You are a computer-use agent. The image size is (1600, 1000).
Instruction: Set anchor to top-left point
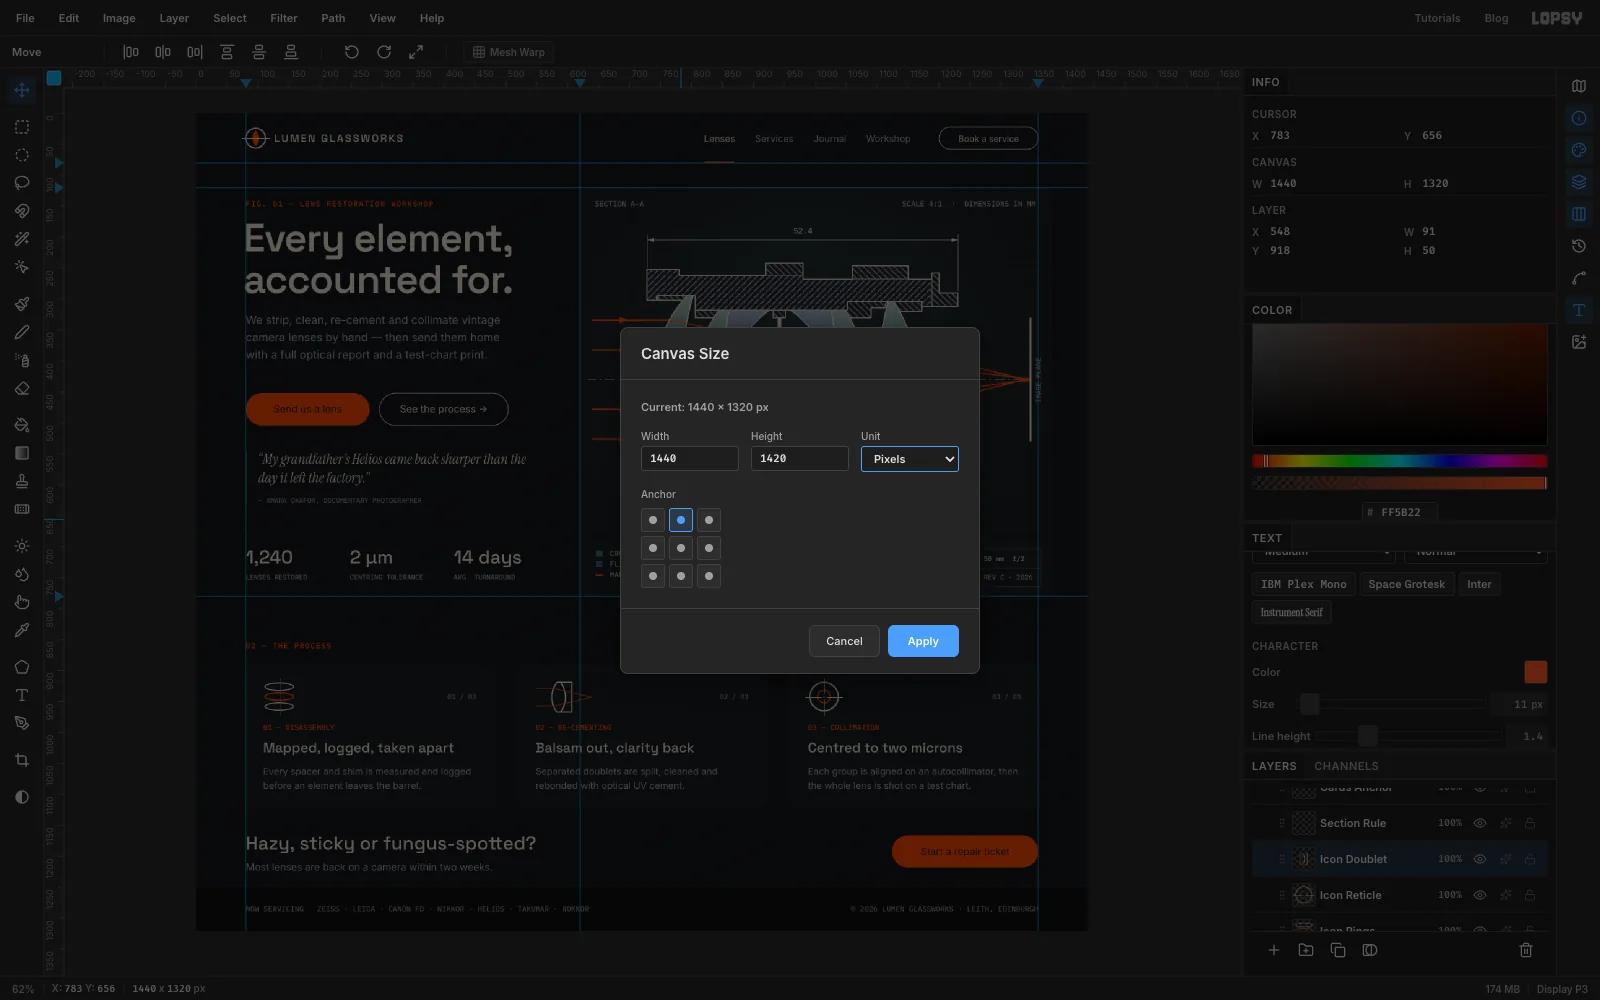pos(653,520)
